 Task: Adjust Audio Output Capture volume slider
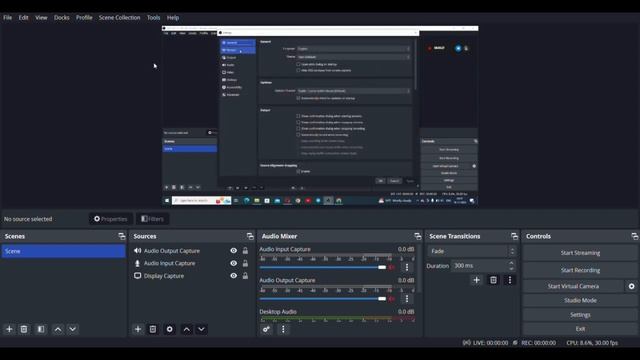(322, 299)
